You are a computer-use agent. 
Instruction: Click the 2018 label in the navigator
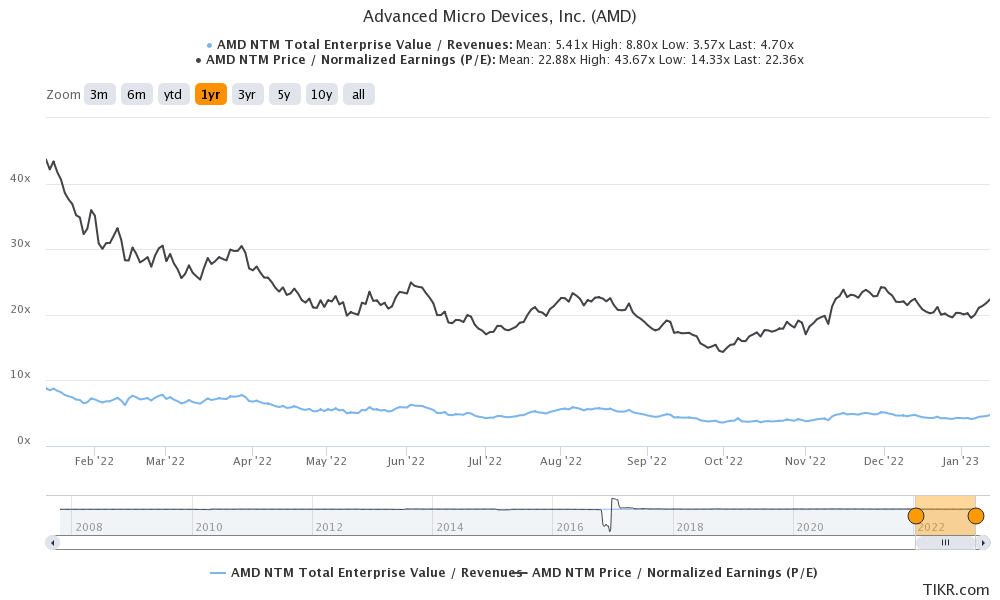point(690,527)
